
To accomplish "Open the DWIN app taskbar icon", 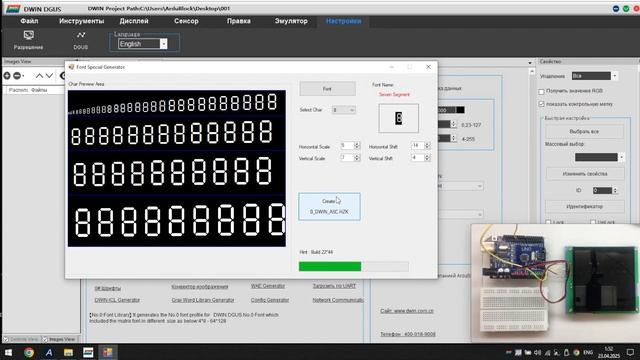I will (x=88, y=352).
